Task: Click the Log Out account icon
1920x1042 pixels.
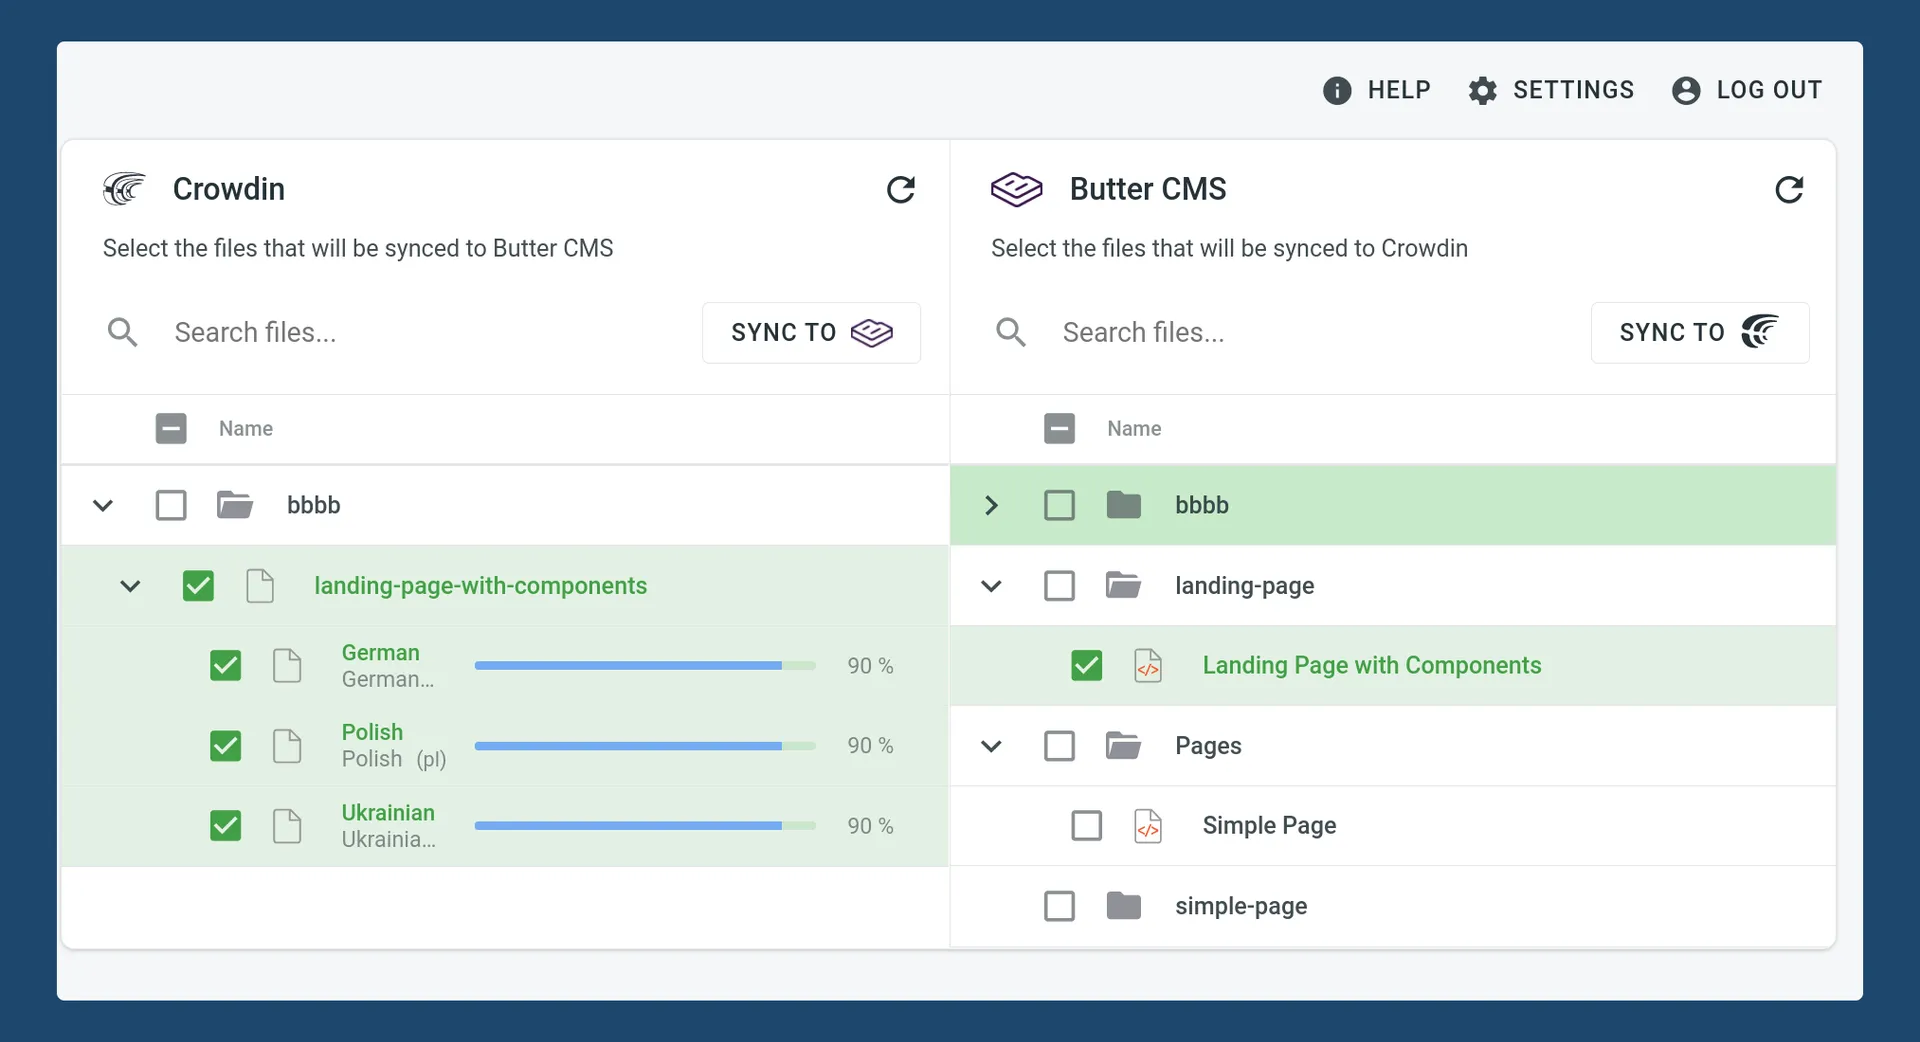Action: pos(1686,91)
